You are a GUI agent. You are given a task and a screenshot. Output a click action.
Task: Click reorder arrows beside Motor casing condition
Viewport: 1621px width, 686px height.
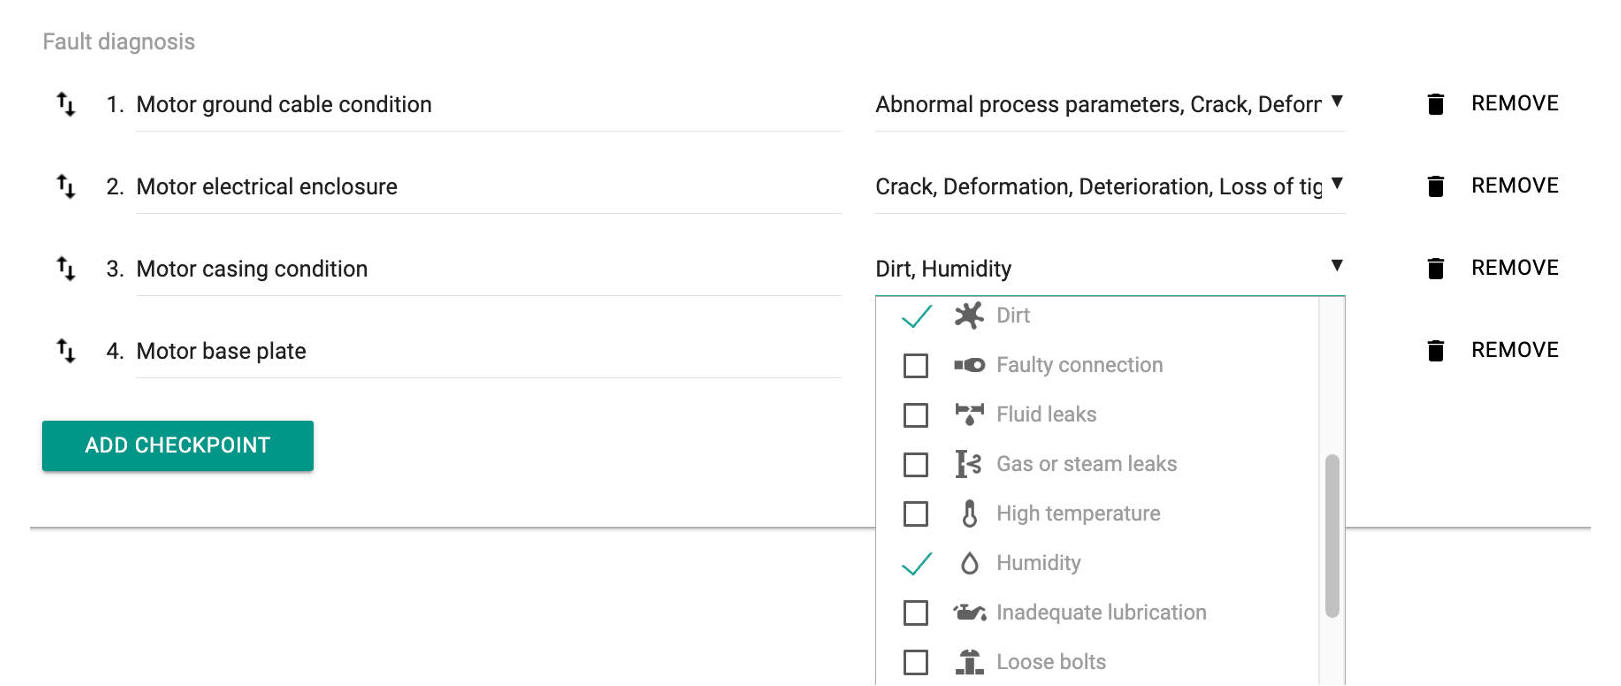(66, 268)
